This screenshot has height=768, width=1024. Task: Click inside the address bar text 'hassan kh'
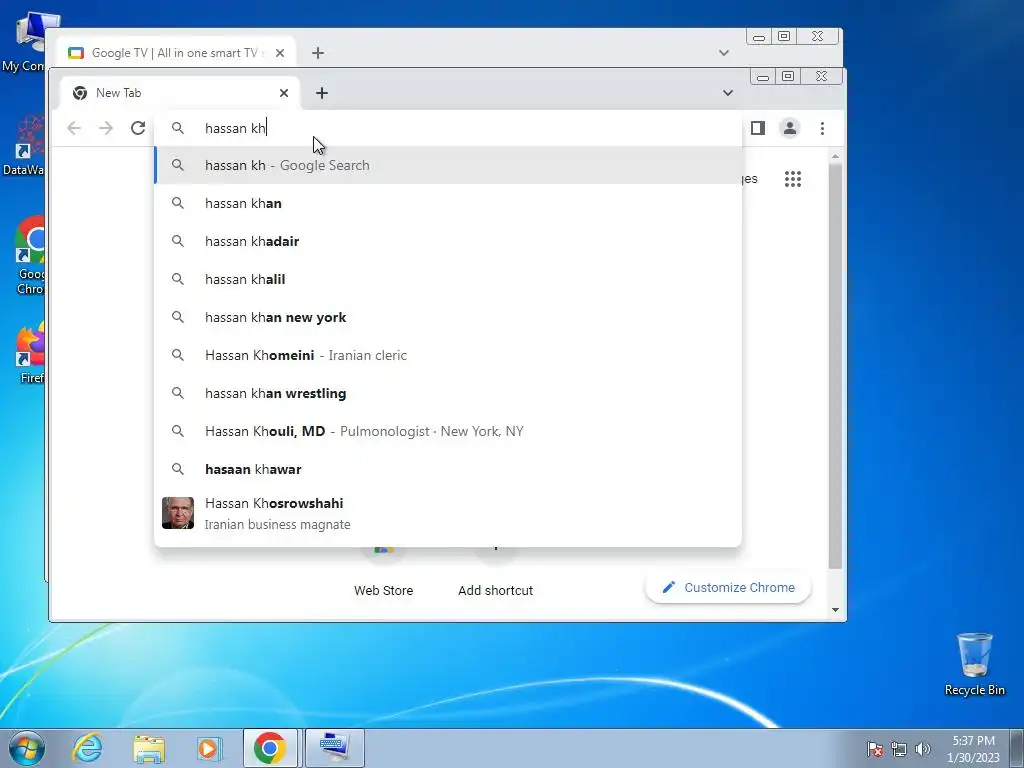coord(235,128)
